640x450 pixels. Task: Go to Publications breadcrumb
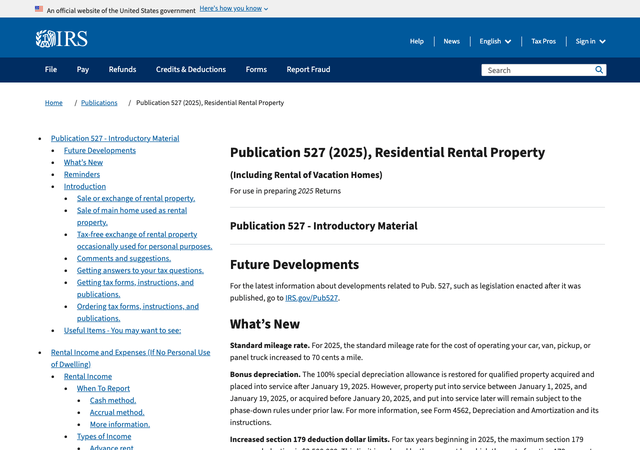(x=99, y=102)
